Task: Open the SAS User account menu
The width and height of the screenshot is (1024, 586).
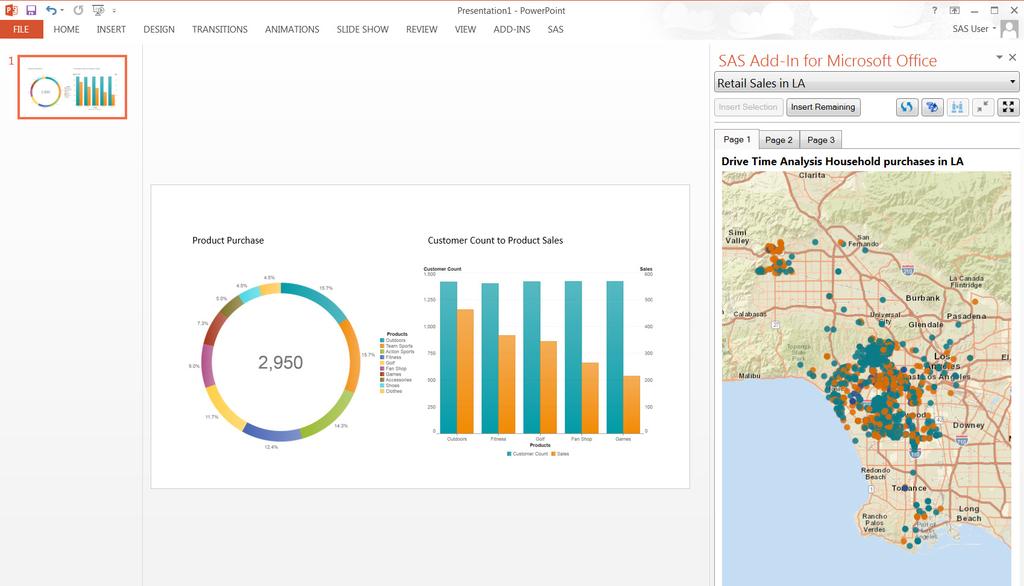Action: pyautogui.click(x=974, y=29)
